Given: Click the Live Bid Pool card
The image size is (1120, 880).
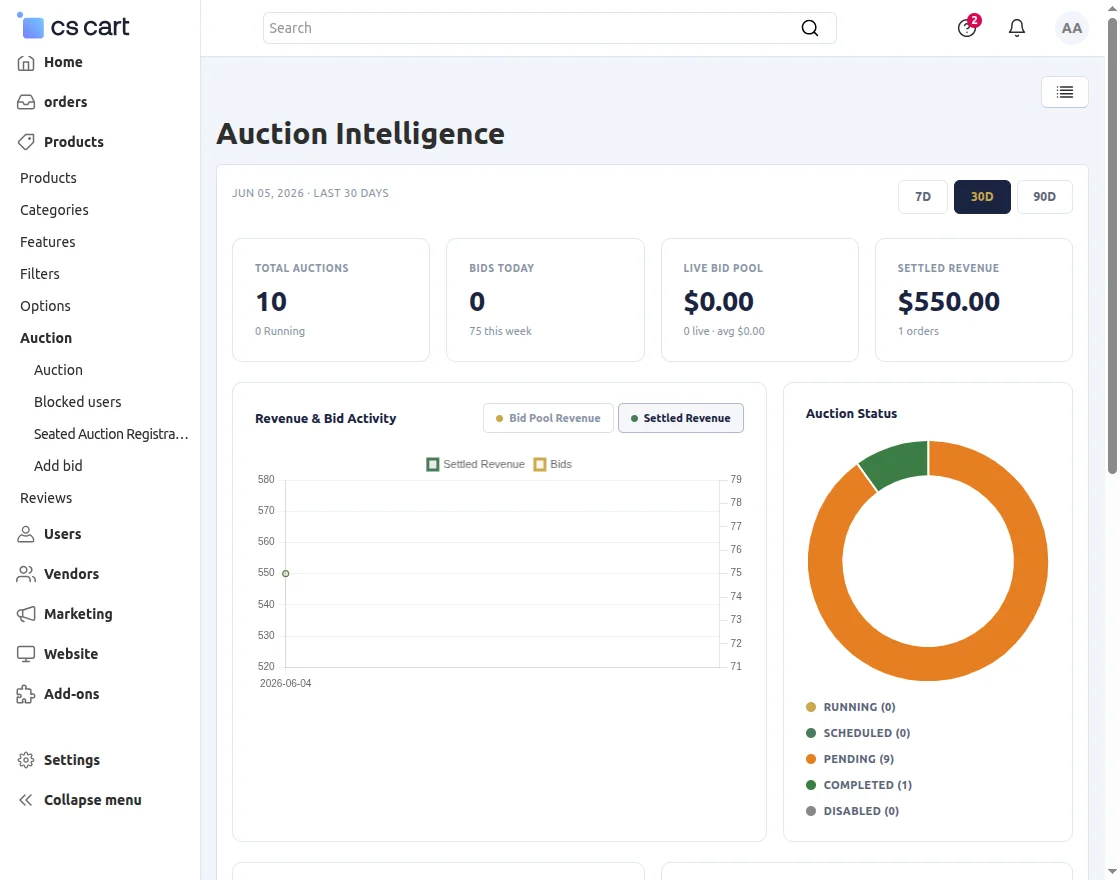Looking at the screenshot, I should point(759,300).
